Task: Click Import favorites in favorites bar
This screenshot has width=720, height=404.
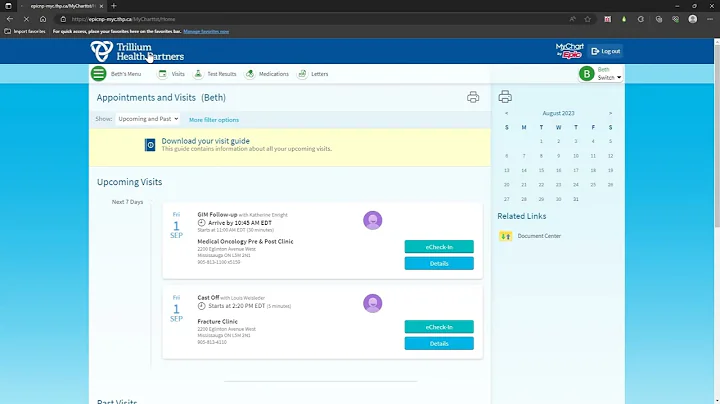Action: [x=25, y=32]
